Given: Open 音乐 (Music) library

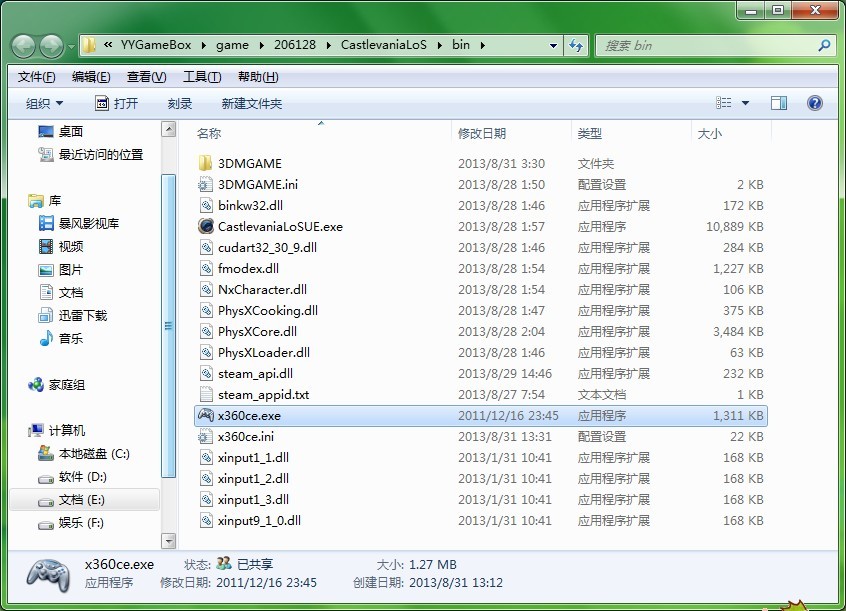Looking at the screenshot, I should pyautogui.click(x=71, y=338).
